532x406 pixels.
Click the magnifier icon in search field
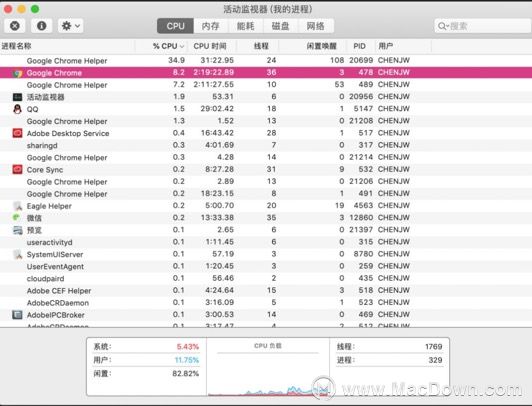pos(442,26)
